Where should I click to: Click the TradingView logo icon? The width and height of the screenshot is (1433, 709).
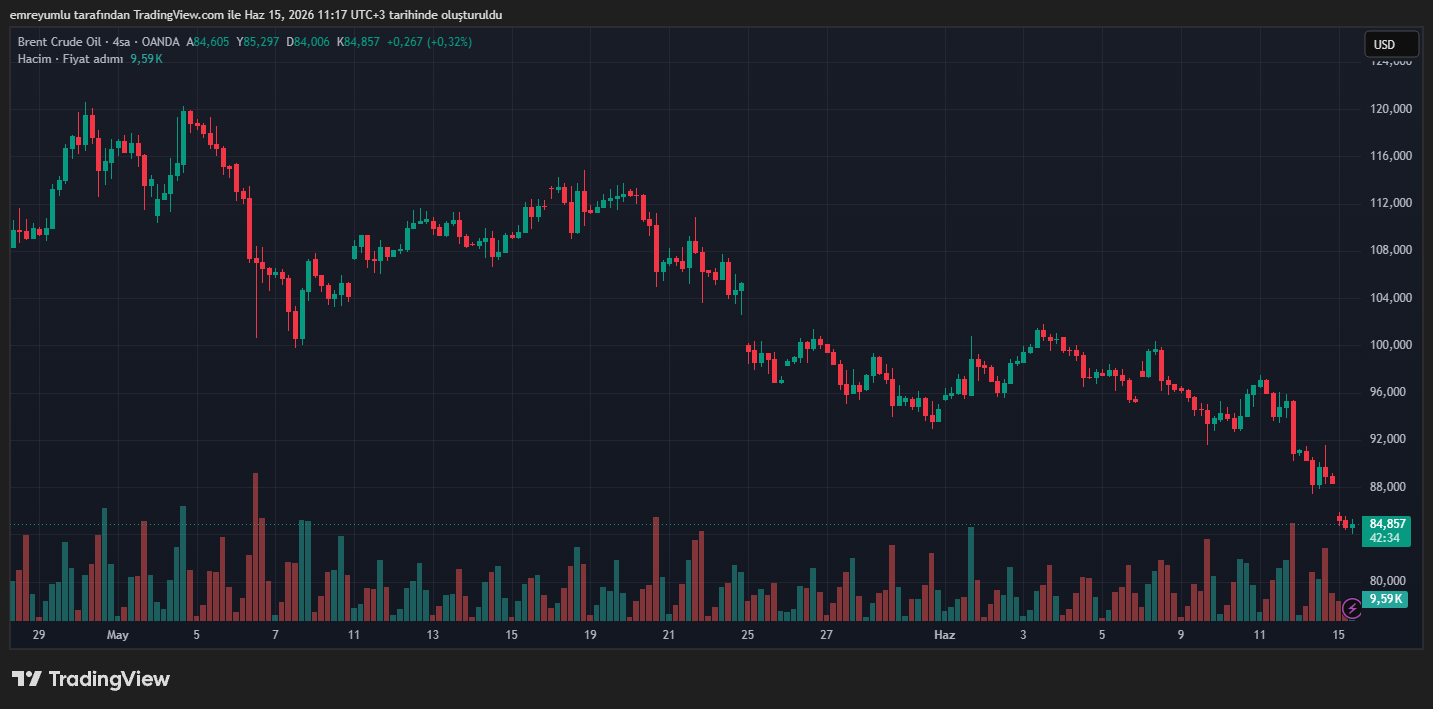pos(26,679)
